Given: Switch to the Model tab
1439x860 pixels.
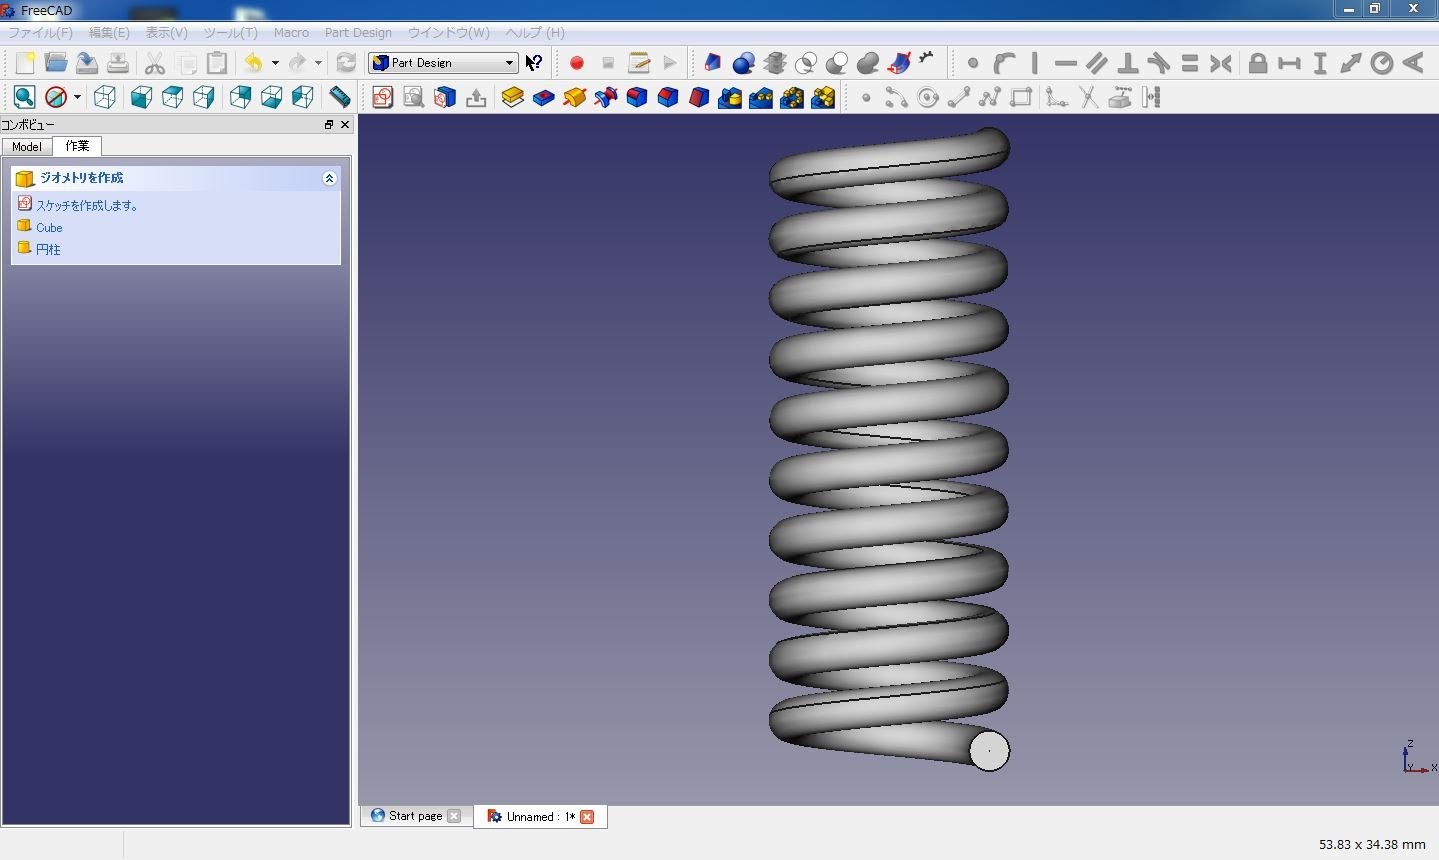Looking at the screenshot, I should [26, 147].
